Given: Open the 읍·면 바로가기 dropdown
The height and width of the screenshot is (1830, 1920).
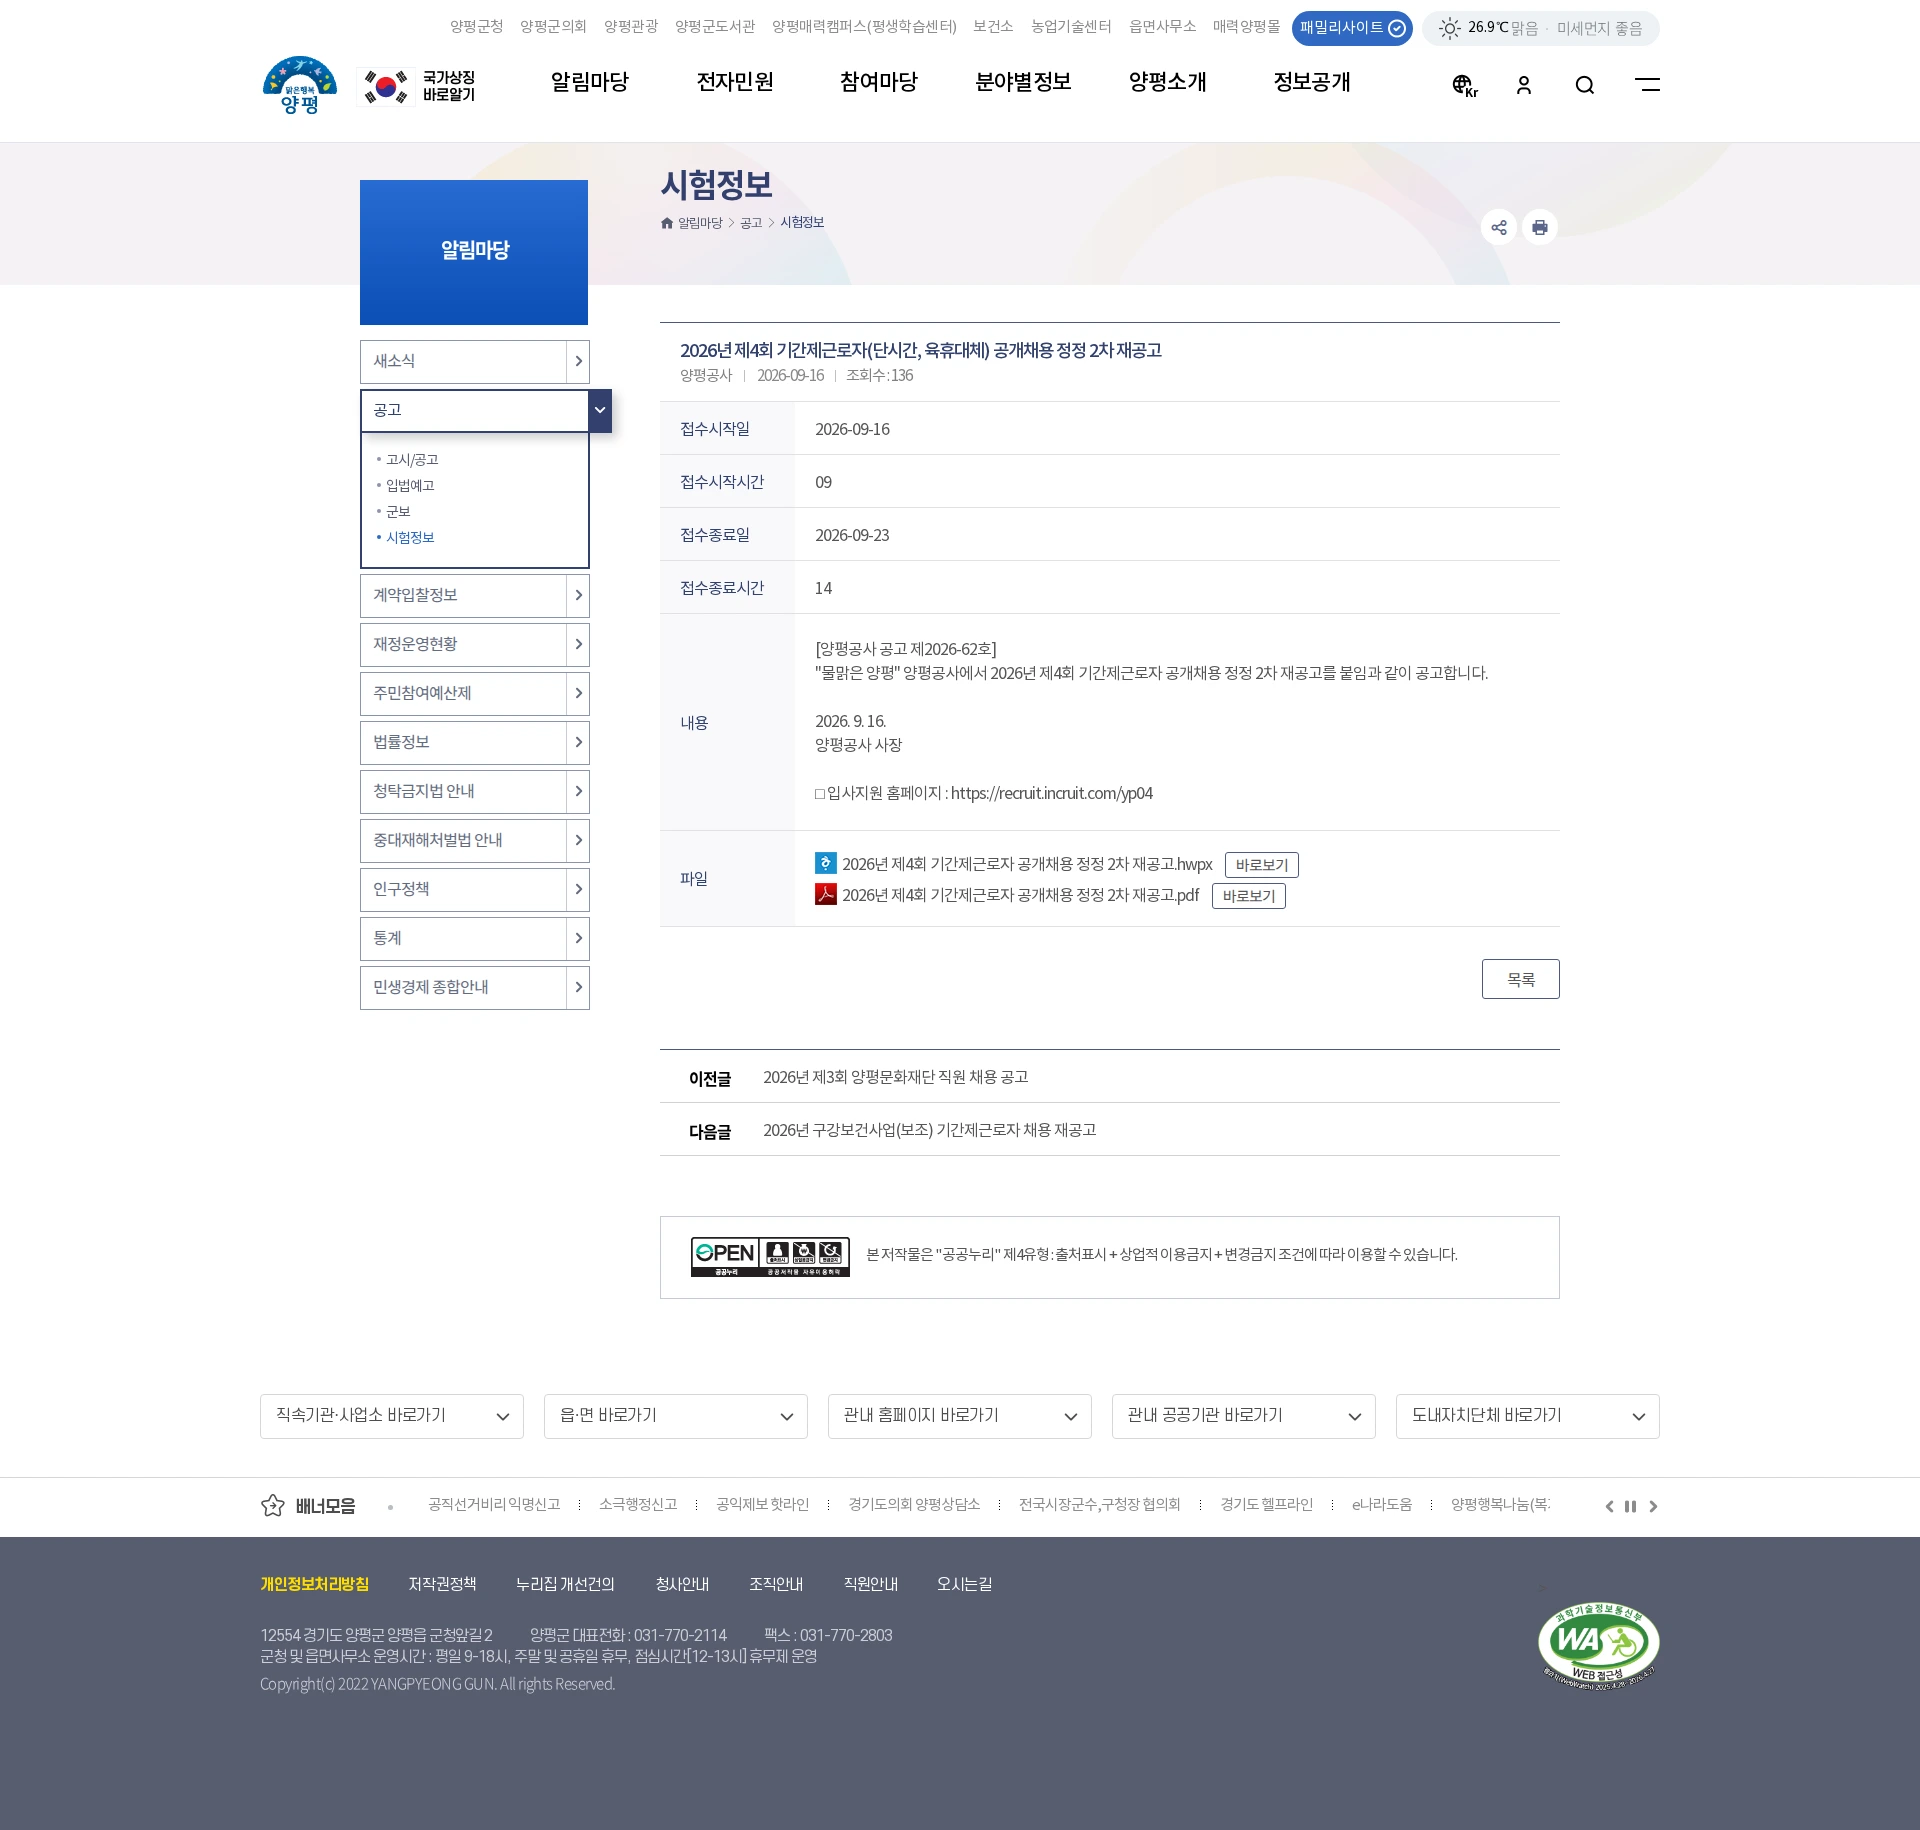Looking at the screenshot, I should pos(676,1416).
